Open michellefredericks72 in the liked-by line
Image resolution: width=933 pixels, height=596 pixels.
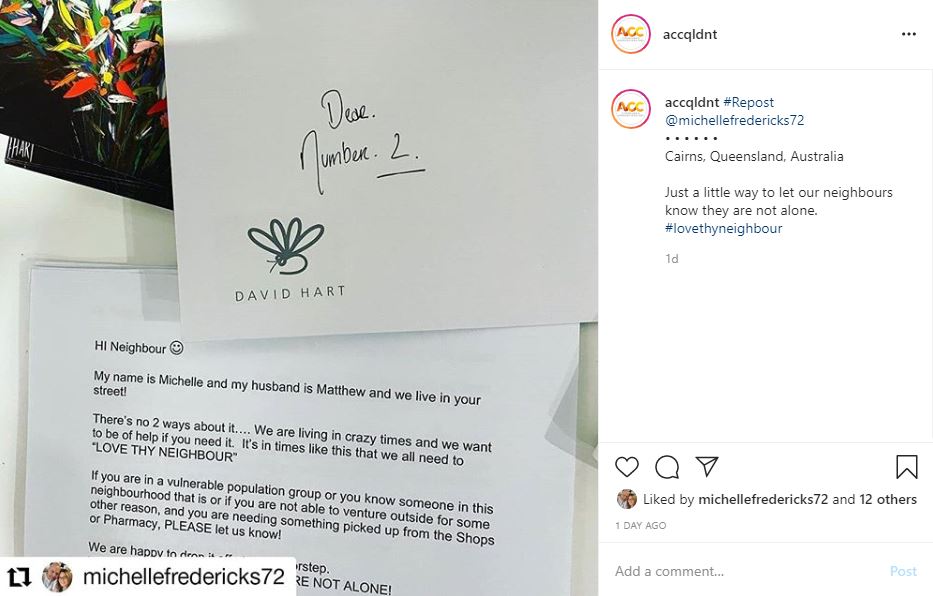coord(763,499)
